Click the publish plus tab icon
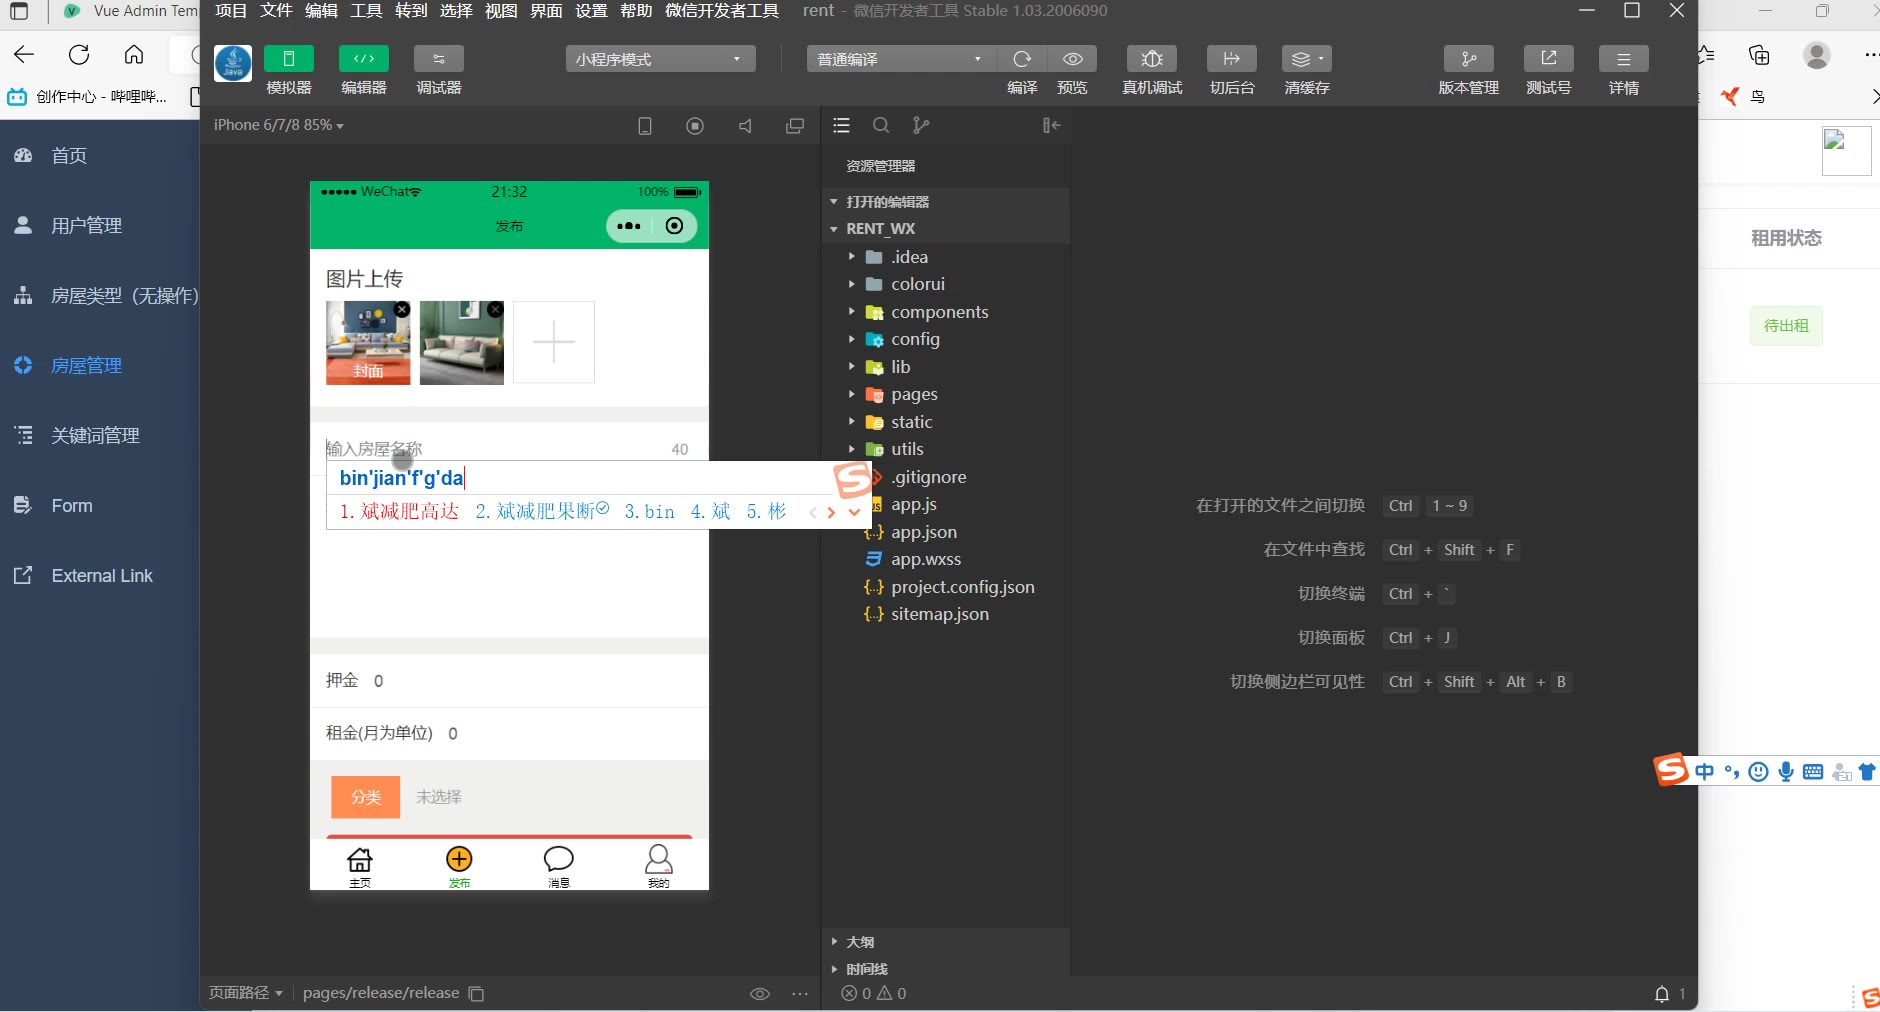Screen dimensions: 1880x1012 459,860
